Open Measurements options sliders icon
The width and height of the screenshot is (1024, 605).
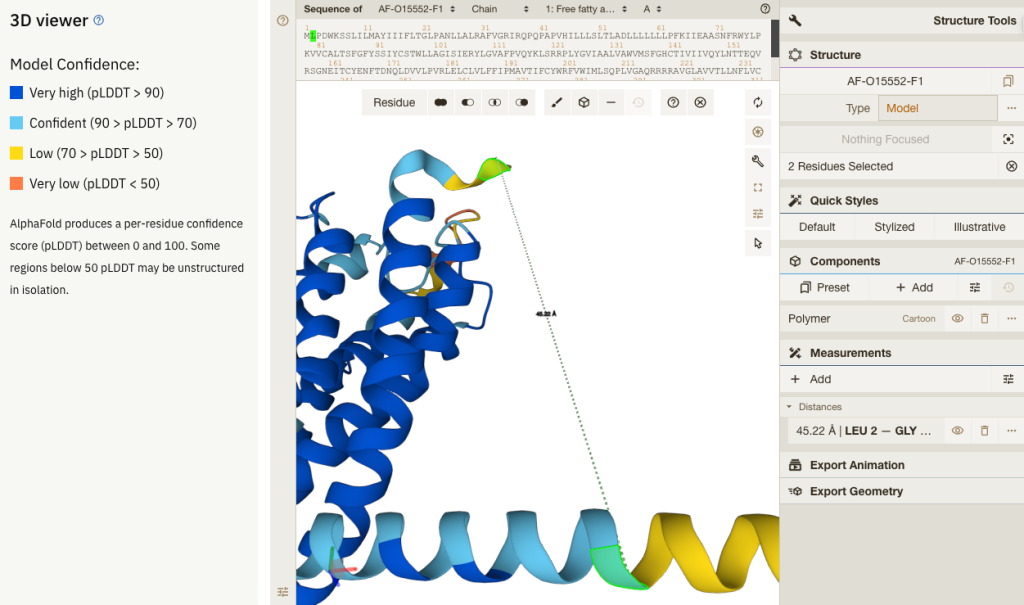1008,379
